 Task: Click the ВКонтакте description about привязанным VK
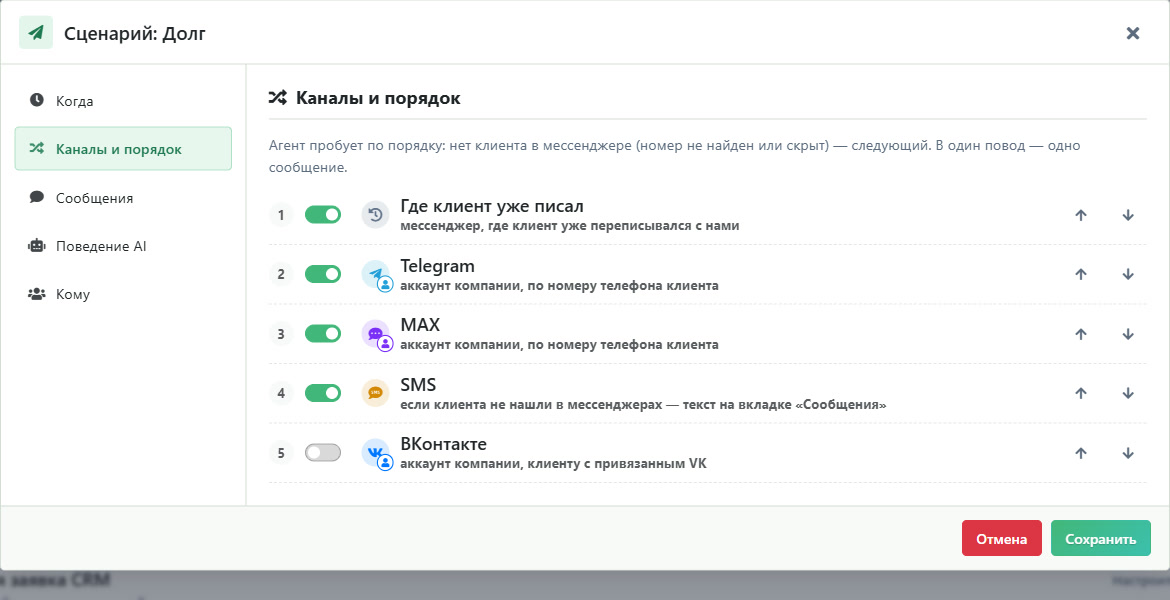pos(553,463)
